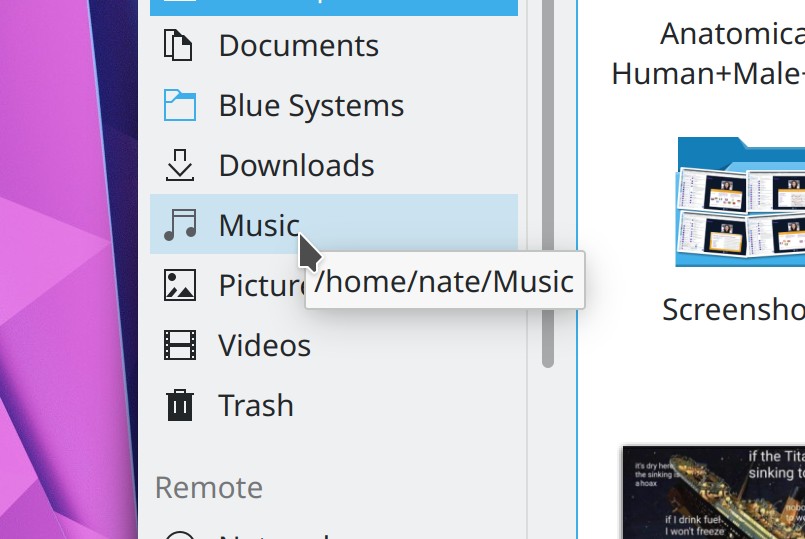Viewport: 805px width, 539px height.
Task: Select the Screenshots folder thumbnail
Action: tap(741, 204)
